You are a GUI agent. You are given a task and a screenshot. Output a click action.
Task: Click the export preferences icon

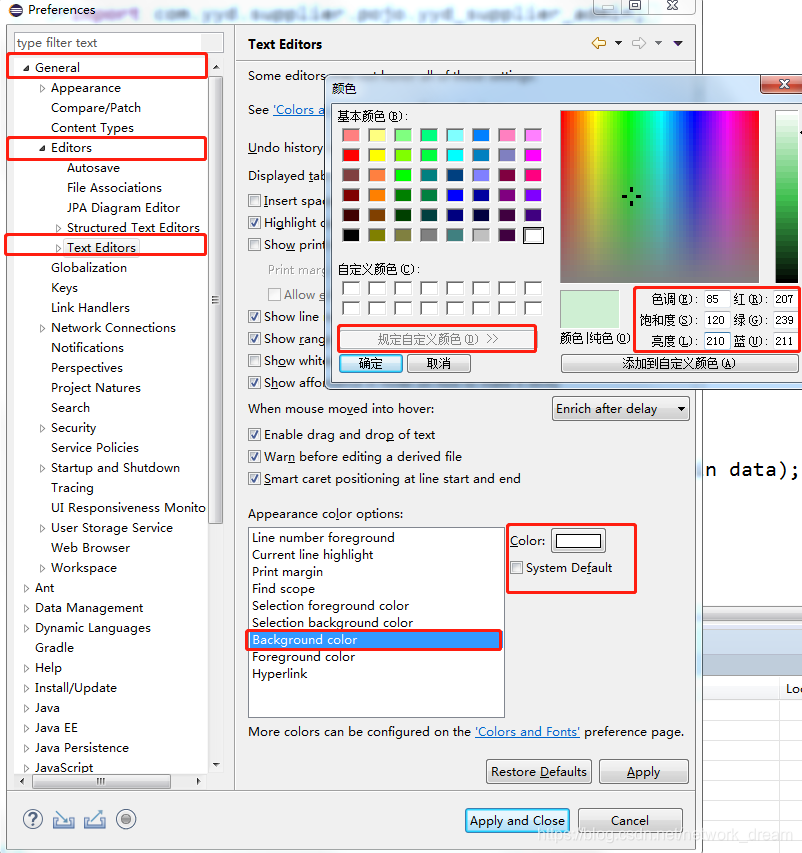[95, 820]
